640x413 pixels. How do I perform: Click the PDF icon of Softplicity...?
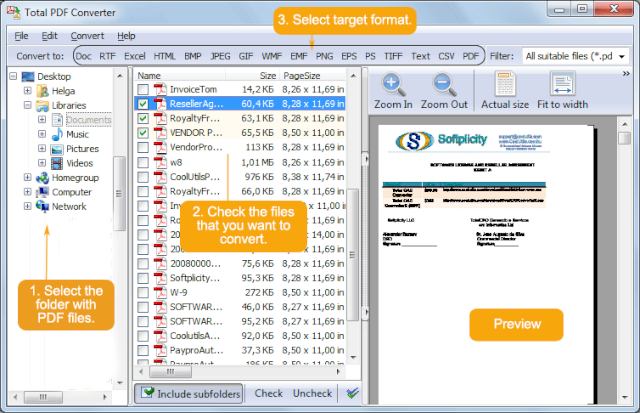pyautogui.click(x=160, y=278)
